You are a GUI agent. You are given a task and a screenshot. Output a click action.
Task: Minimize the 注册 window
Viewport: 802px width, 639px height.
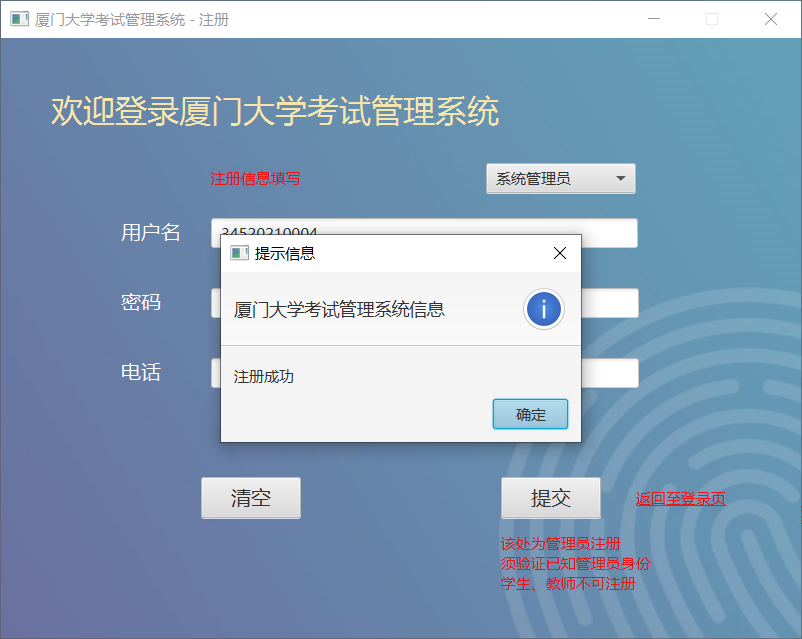click(x=654, y=19)
